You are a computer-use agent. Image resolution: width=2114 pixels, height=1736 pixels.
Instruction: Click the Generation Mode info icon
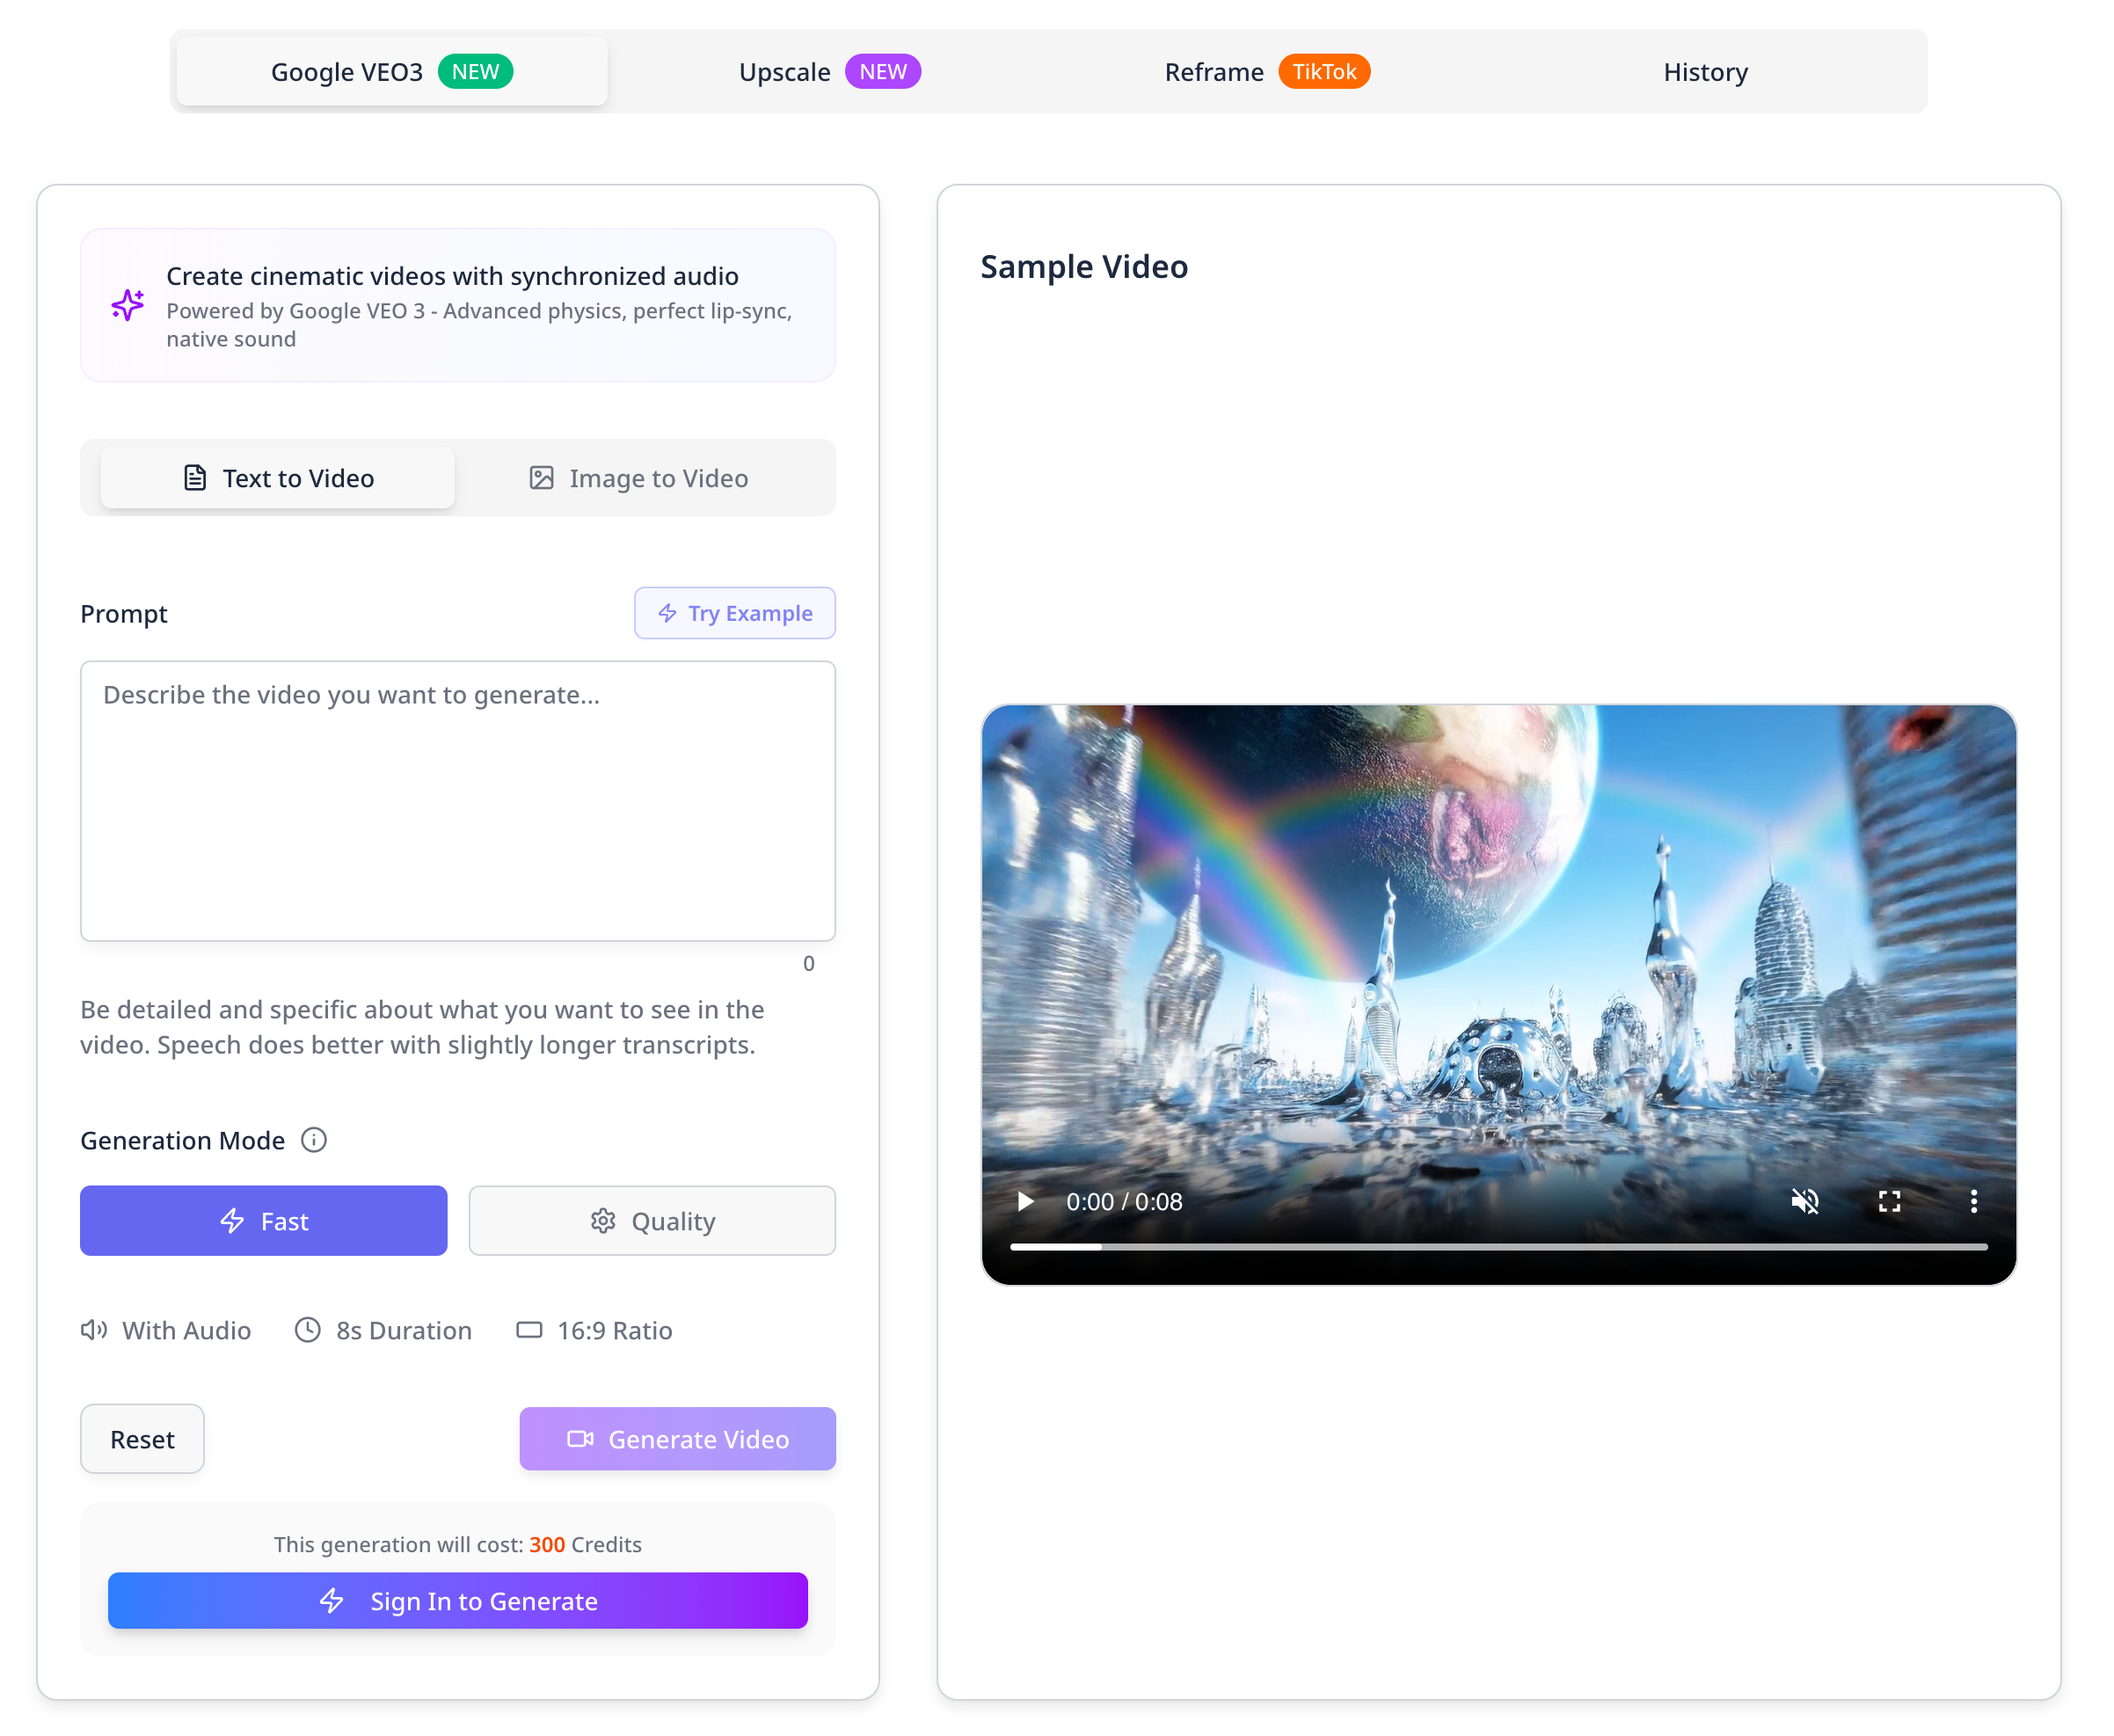coord(314,1140)
